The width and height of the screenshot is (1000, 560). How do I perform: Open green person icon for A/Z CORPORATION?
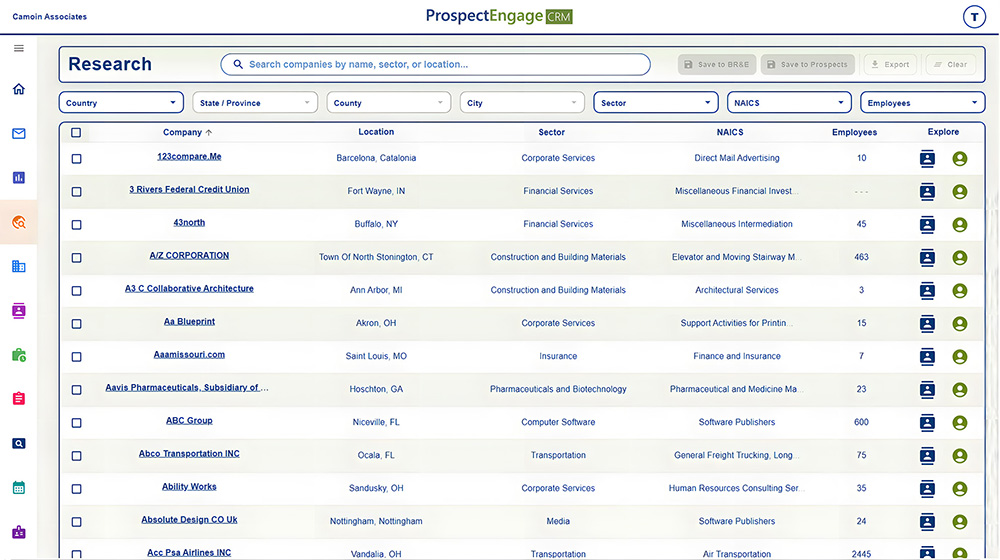[x=959, y=258]
